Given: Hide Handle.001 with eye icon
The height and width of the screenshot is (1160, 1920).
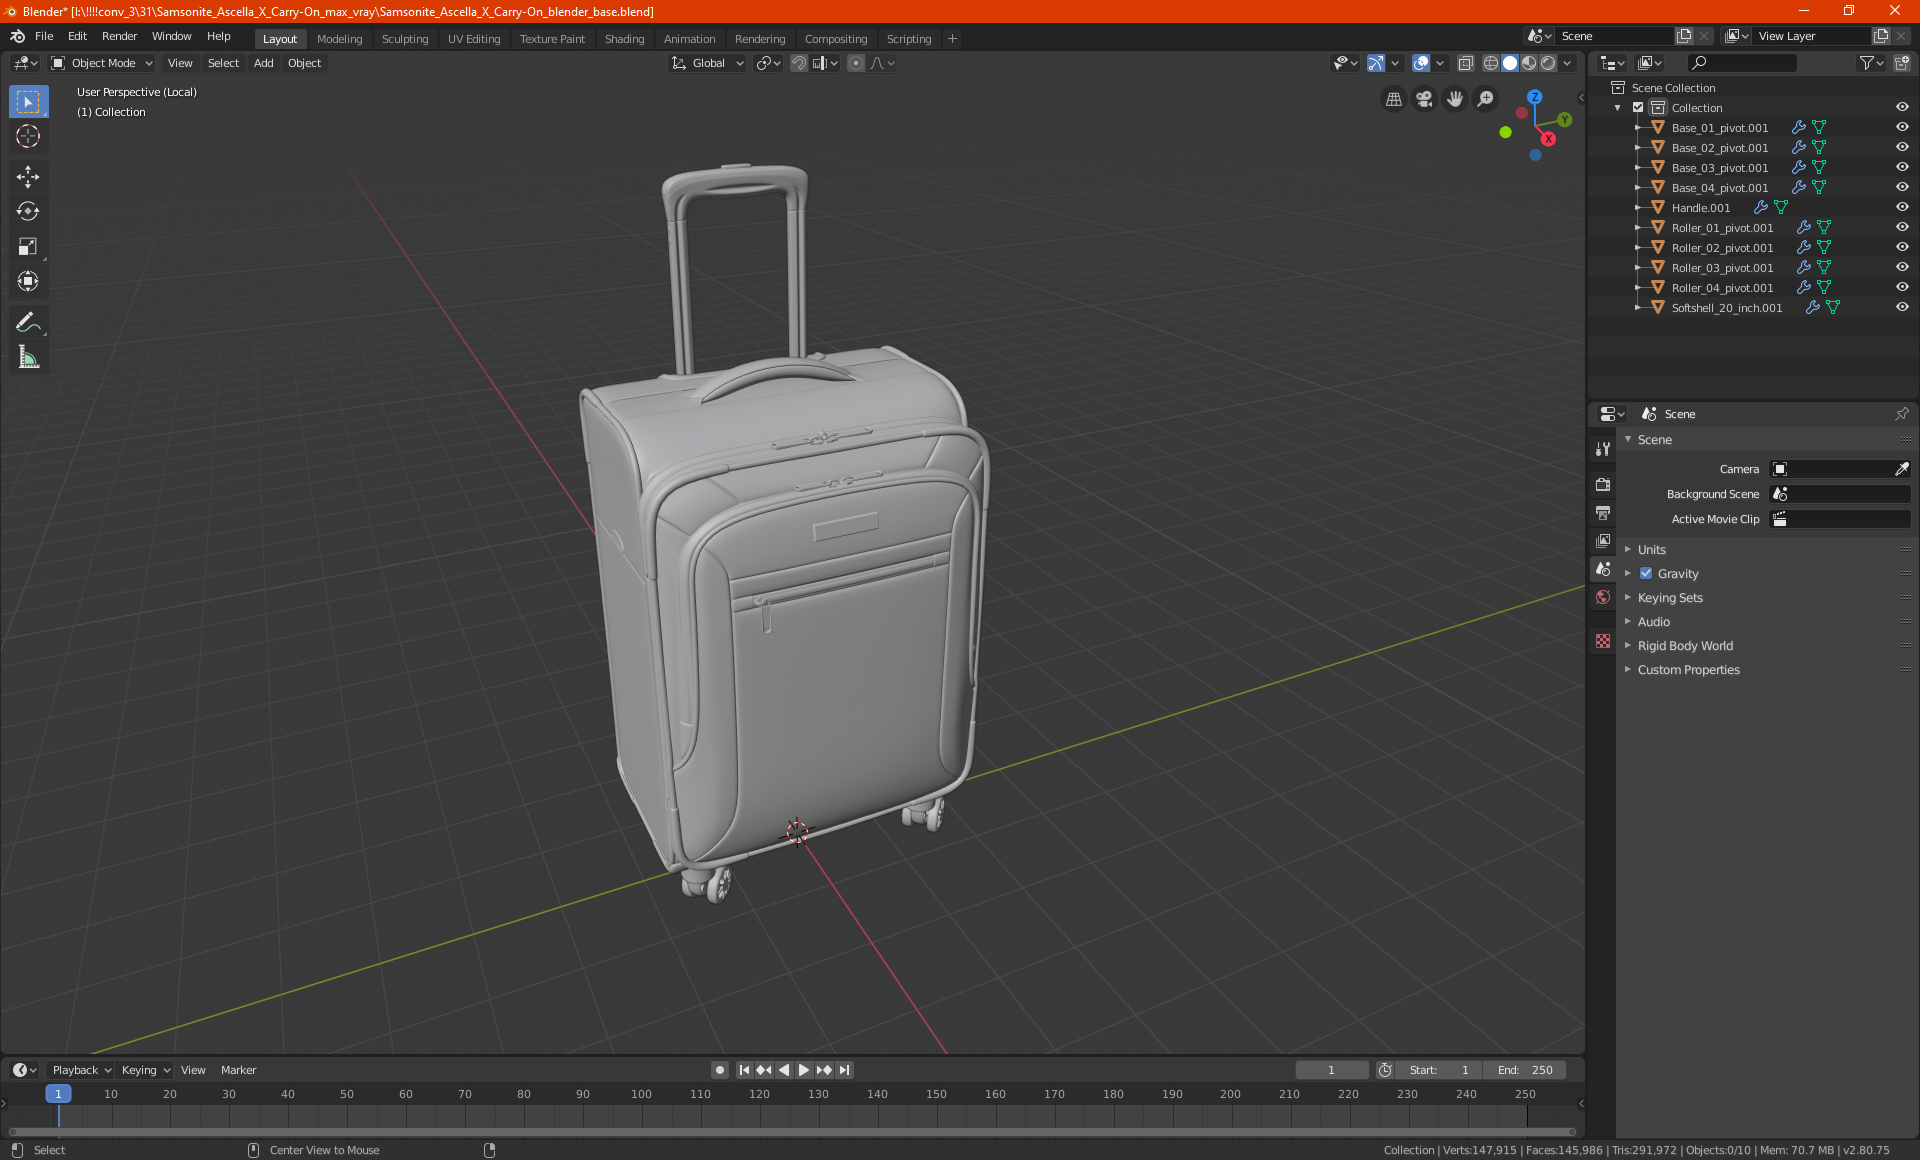Looking at the screenshot, I should pyautogui.click(x=1902, y=208).
